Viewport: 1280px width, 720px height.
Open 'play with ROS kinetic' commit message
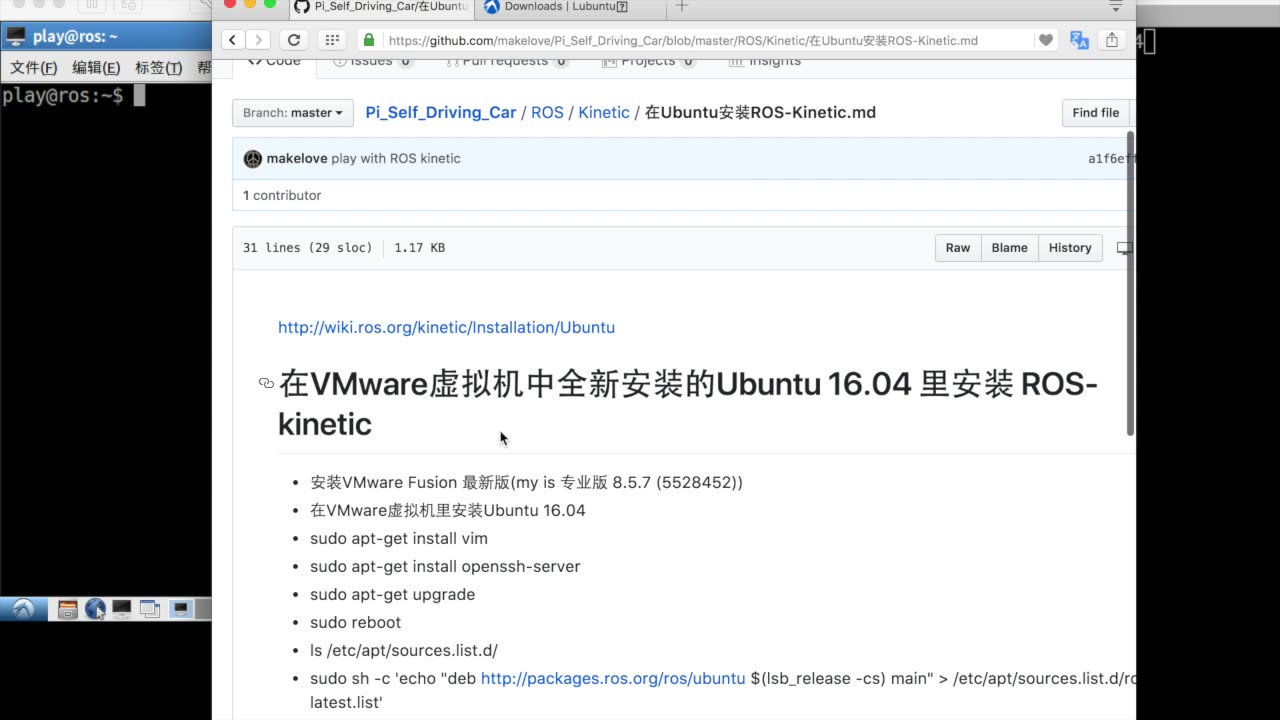click(396, 158)
